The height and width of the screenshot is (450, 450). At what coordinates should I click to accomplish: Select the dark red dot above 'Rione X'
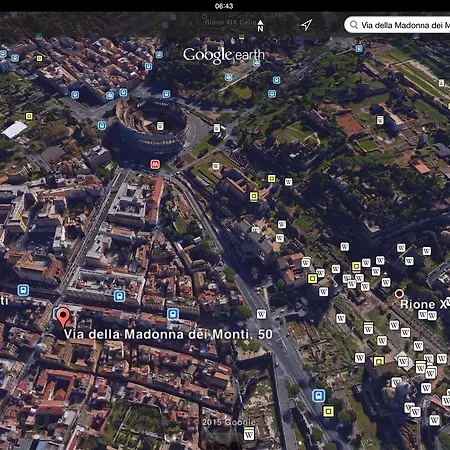[399, 294]
